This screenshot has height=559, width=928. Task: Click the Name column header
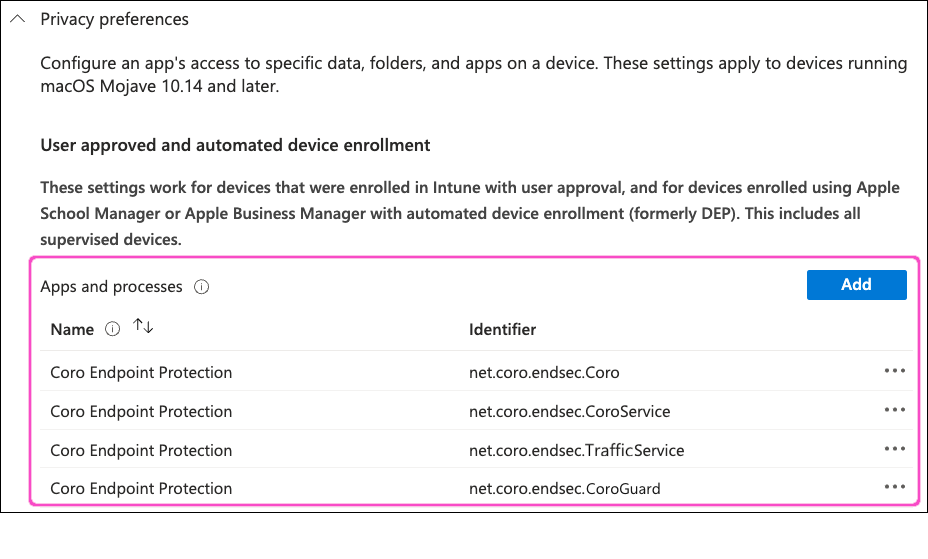coord(72,329)
